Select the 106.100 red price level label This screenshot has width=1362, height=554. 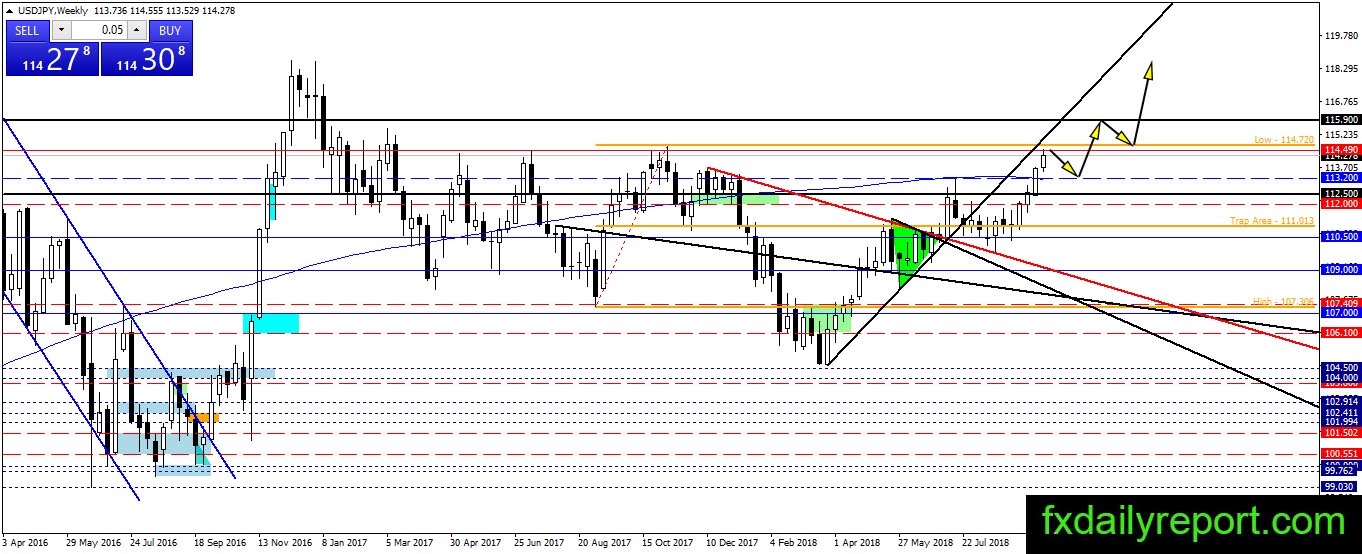click(x=1340, y=332)
